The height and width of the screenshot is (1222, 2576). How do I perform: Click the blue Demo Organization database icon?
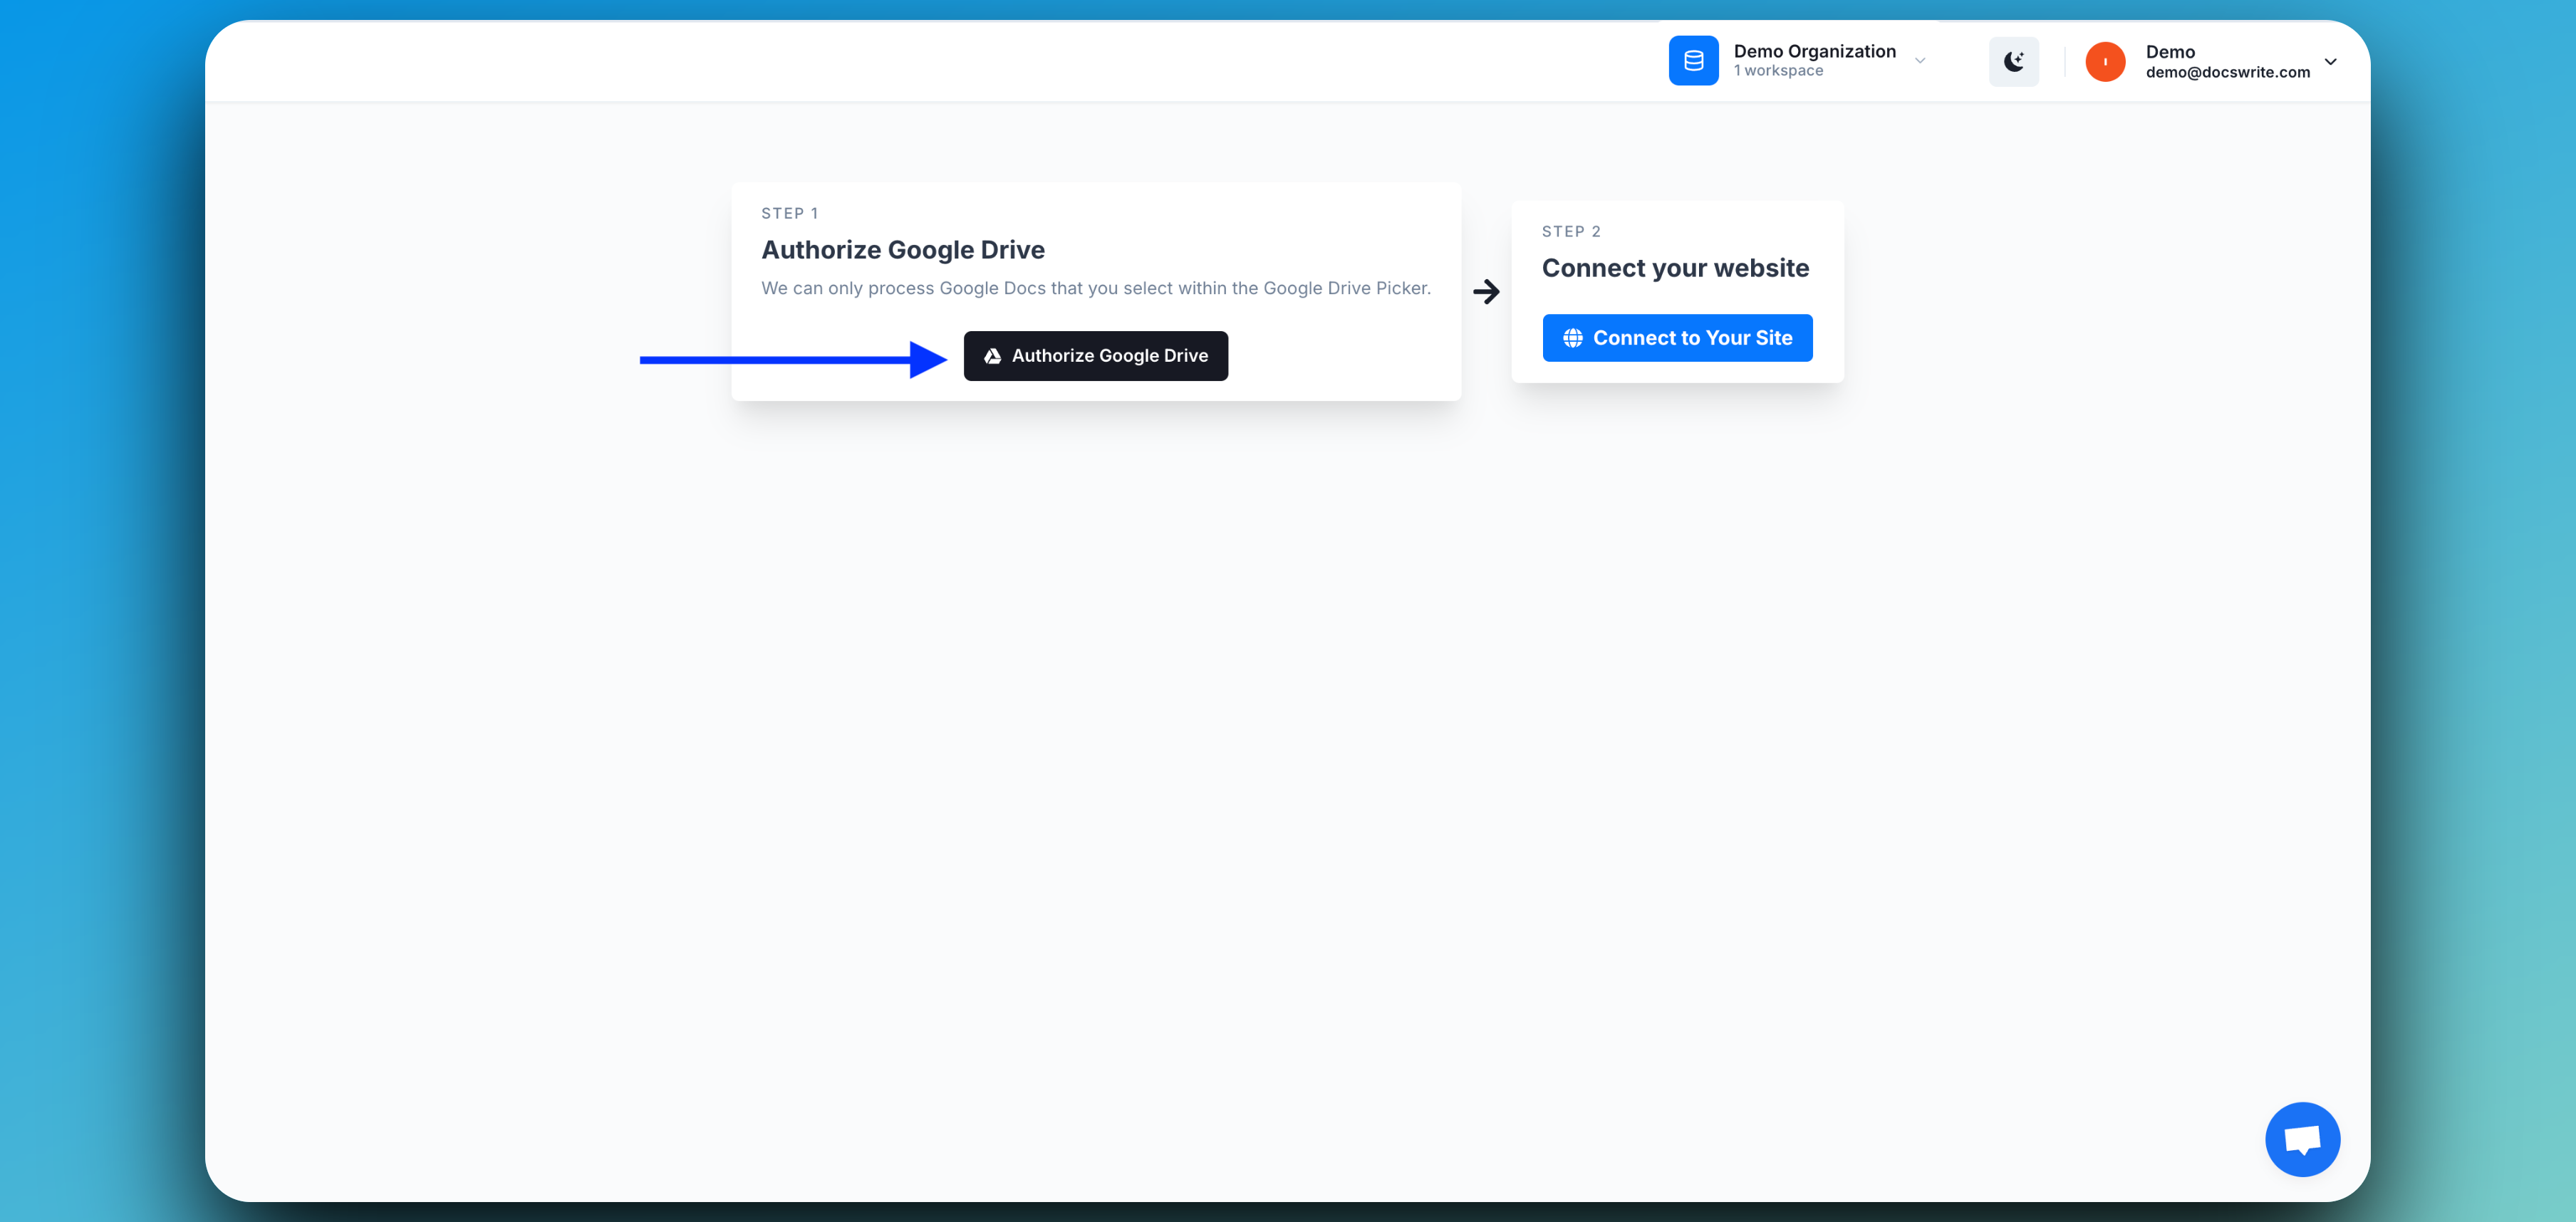point(1693,60)
